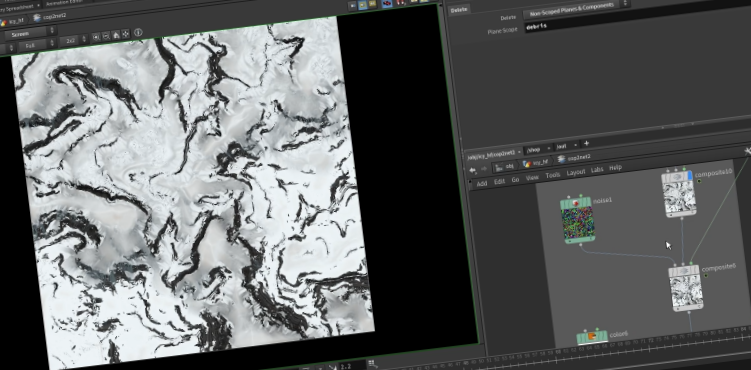Viewport: 751px width, 370px height.
Task: Open the /shop tab dropdown arrow
Action: tap(549, 148)
